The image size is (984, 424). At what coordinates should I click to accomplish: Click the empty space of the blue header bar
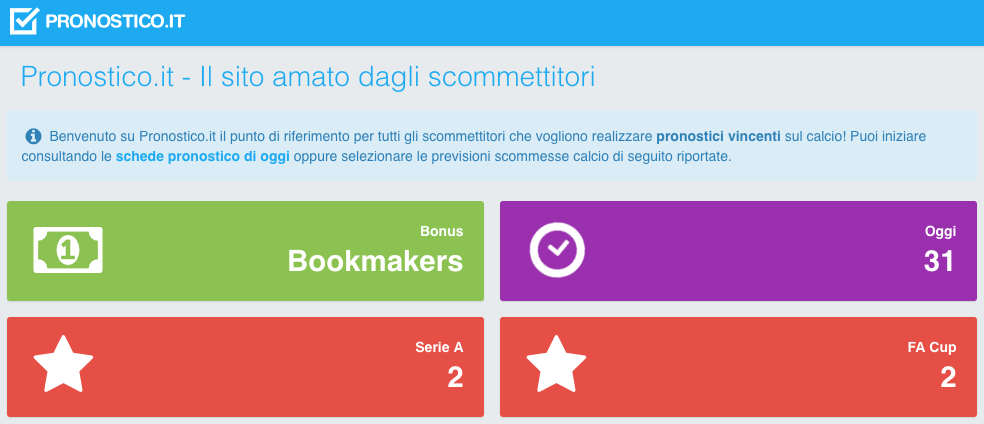pyautogui.click(x=584, y=23)
